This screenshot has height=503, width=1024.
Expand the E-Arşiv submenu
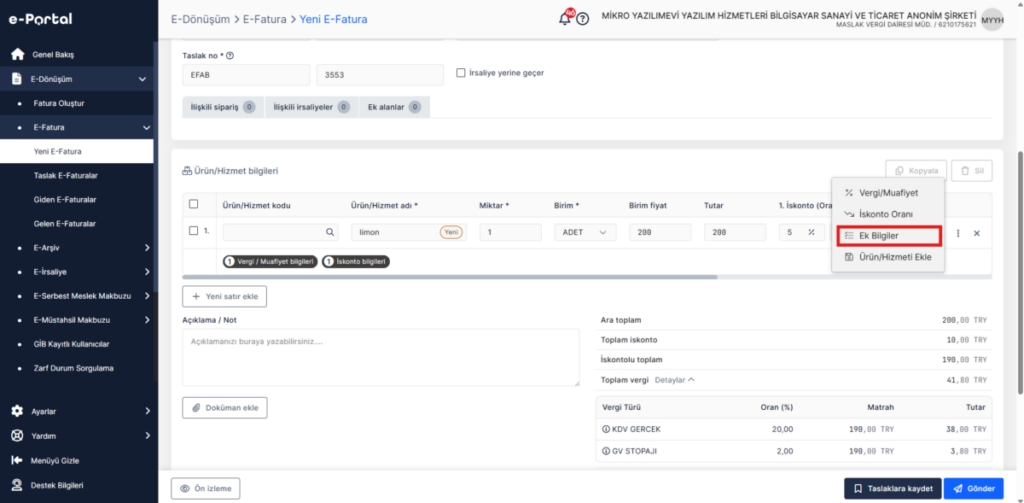pos(147,248)
